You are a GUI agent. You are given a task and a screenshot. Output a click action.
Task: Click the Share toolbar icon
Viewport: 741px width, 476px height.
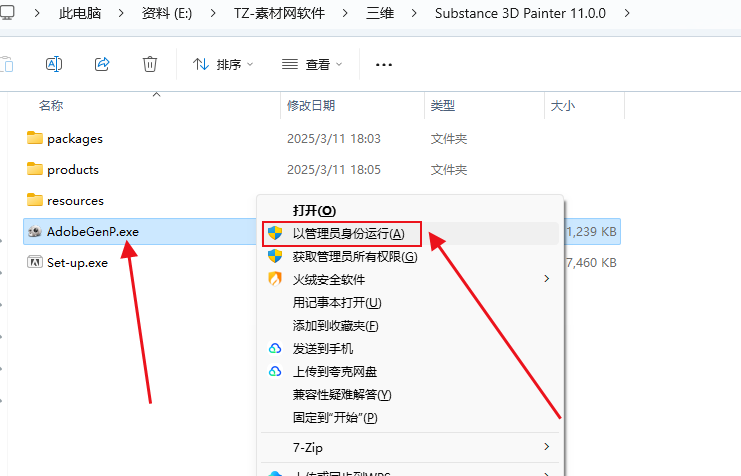pos(102,64)
